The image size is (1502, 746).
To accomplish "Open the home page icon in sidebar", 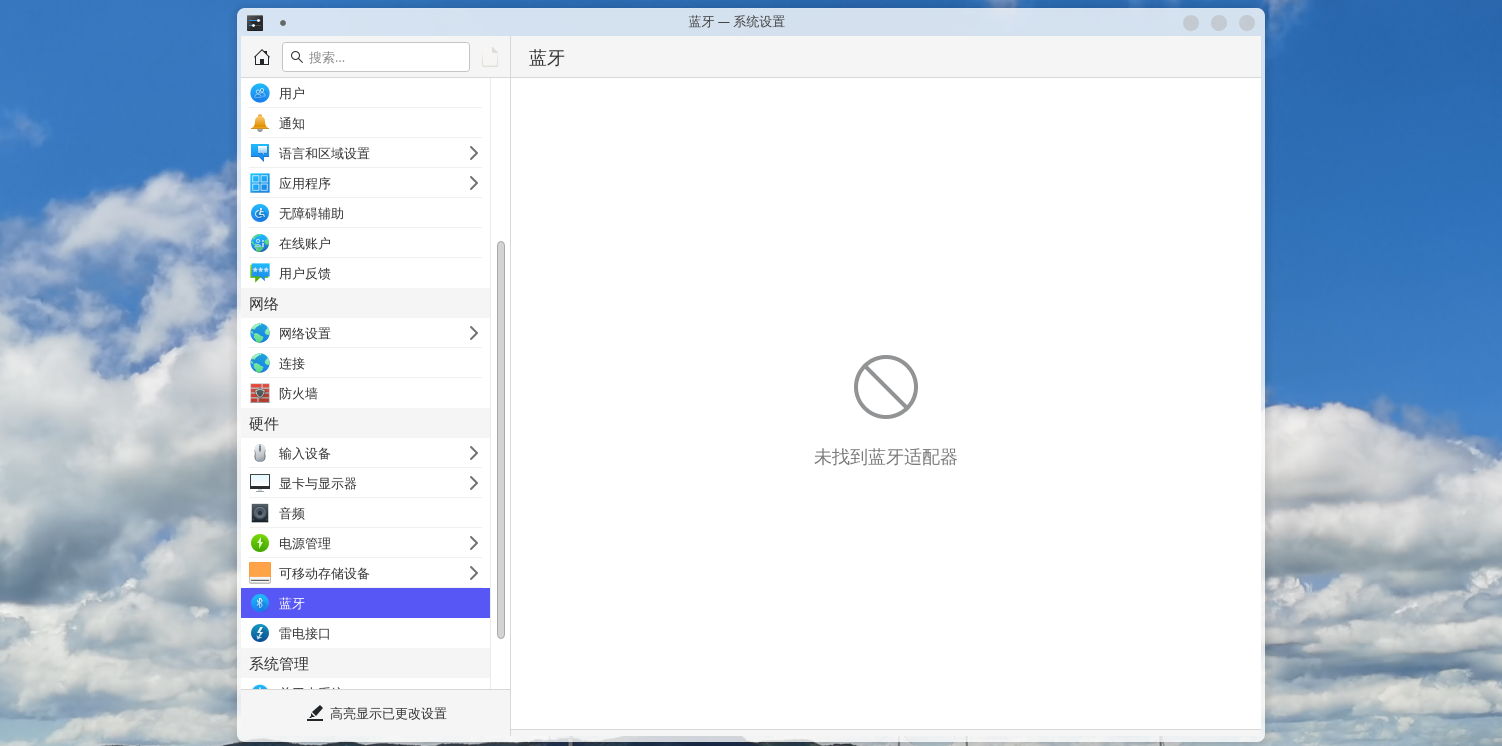I will (x=261, y=57).
